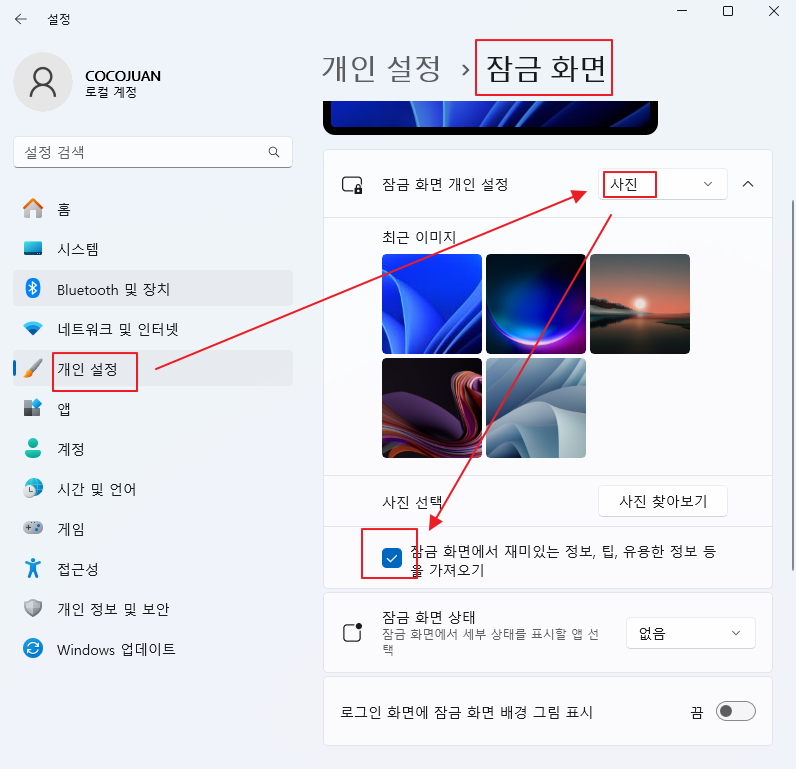Viewport: 796px width, 769px height.
Task: Click the 홈 house icon
Action: tap(33, 209)
